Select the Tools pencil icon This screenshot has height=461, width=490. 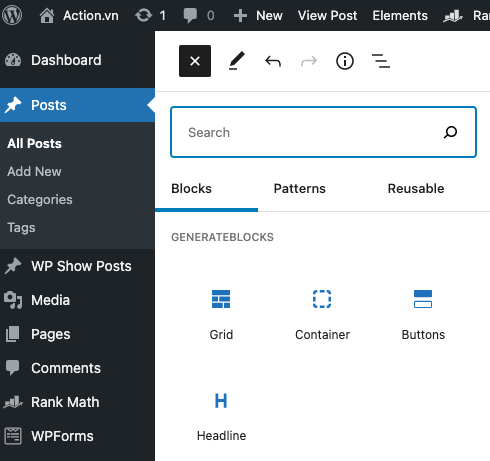(237, 61)
